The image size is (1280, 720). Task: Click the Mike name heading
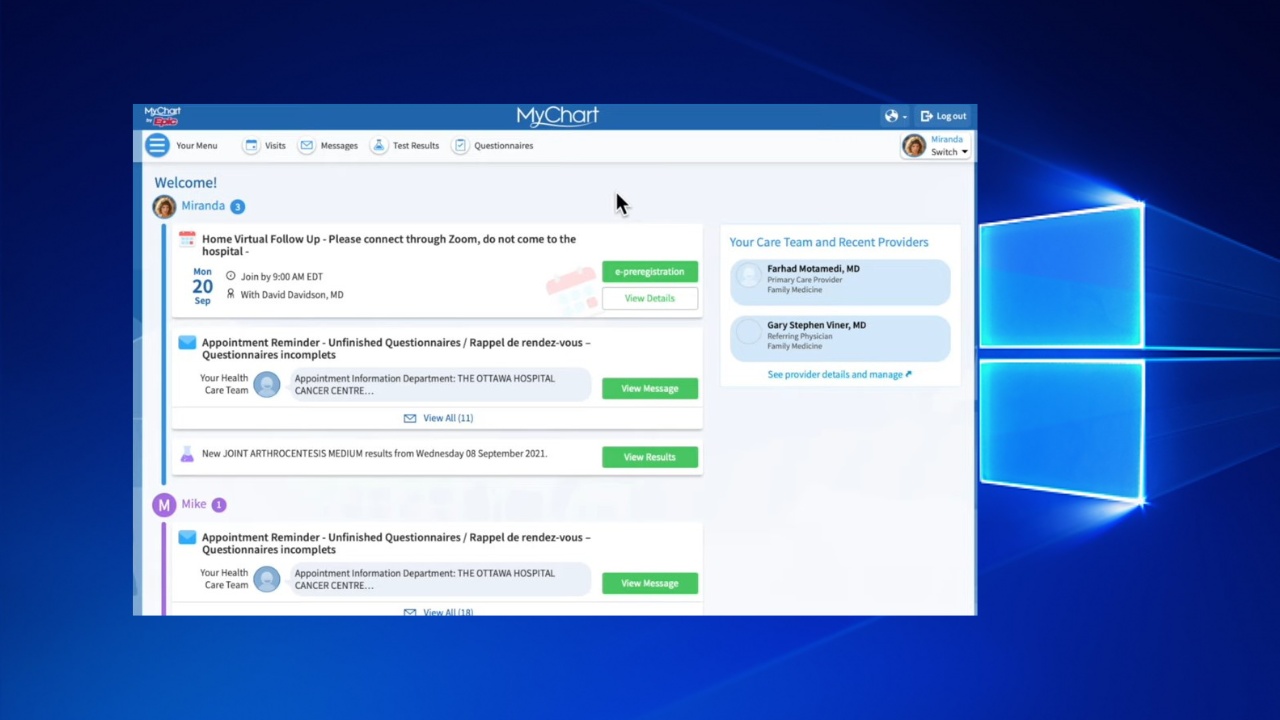click(194, 504)
